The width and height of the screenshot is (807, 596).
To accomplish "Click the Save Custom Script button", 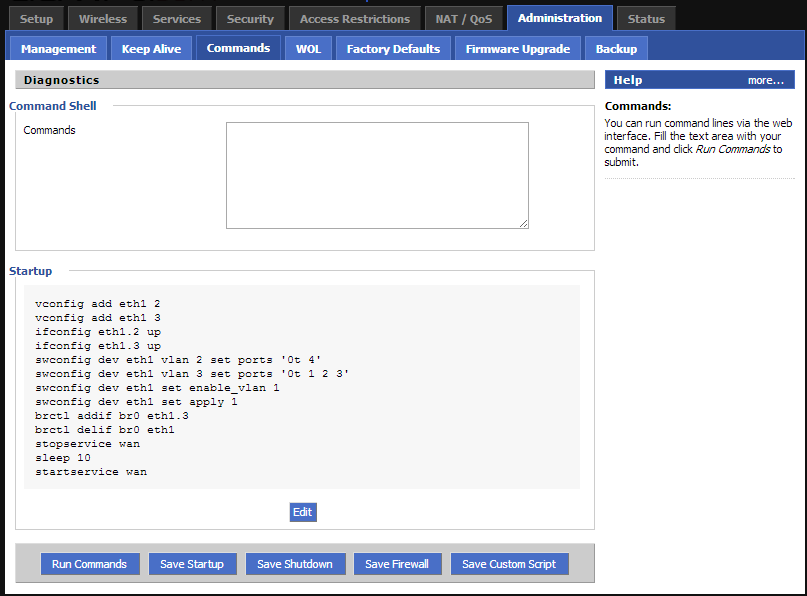I will pyautogui.click(x=509, y=564).
